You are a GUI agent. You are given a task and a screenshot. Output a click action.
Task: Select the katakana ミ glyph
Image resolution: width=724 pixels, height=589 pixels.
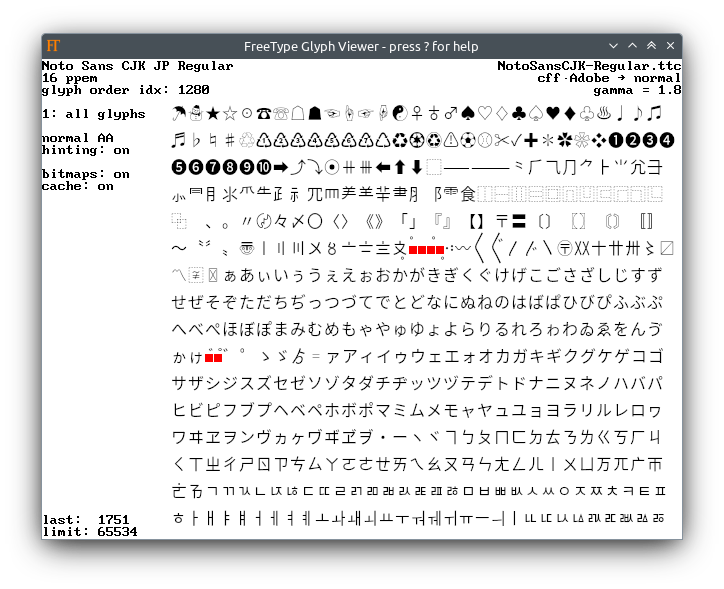point(400,410)
